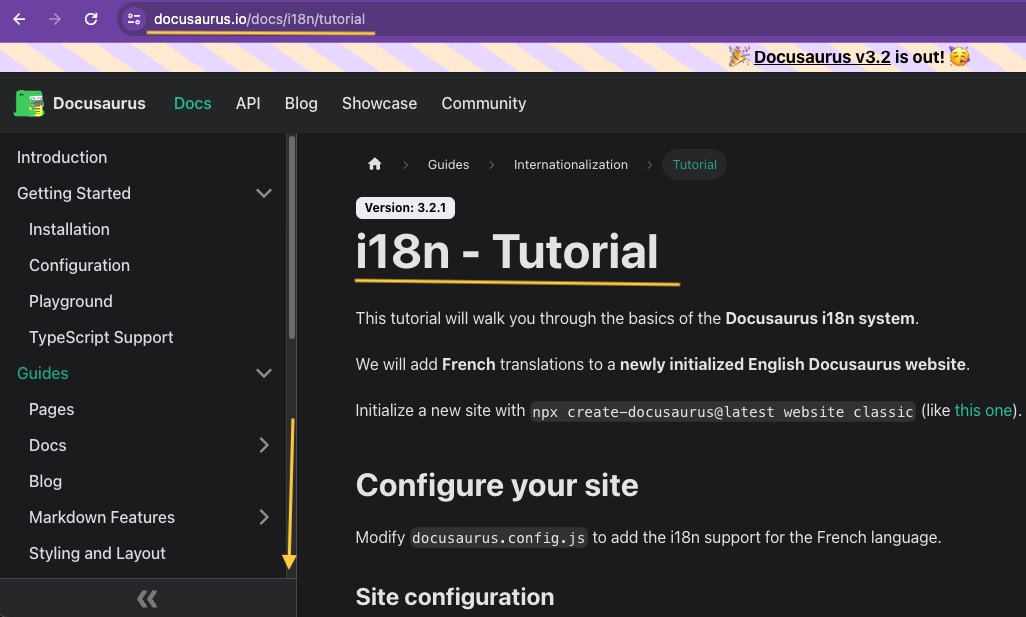Viewport: 1026px width, 617px height.
Task: Click the Docusaurus dinosaur logo
Action: (x=29, y=103)
